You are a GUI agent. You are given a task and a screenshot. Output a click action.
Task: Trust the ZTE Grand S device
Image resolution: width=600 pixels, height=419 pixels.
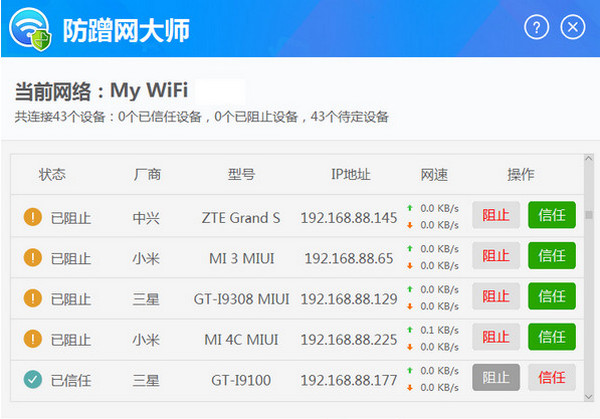pyautogui.click(x=551, y=216)
